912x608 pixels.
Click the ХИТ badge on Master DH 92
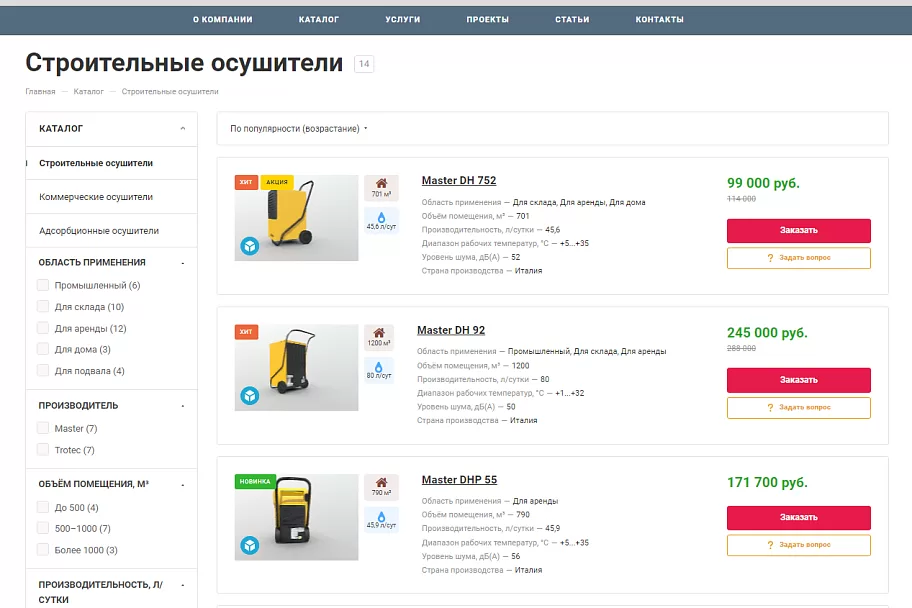click(x=246, y=332)
